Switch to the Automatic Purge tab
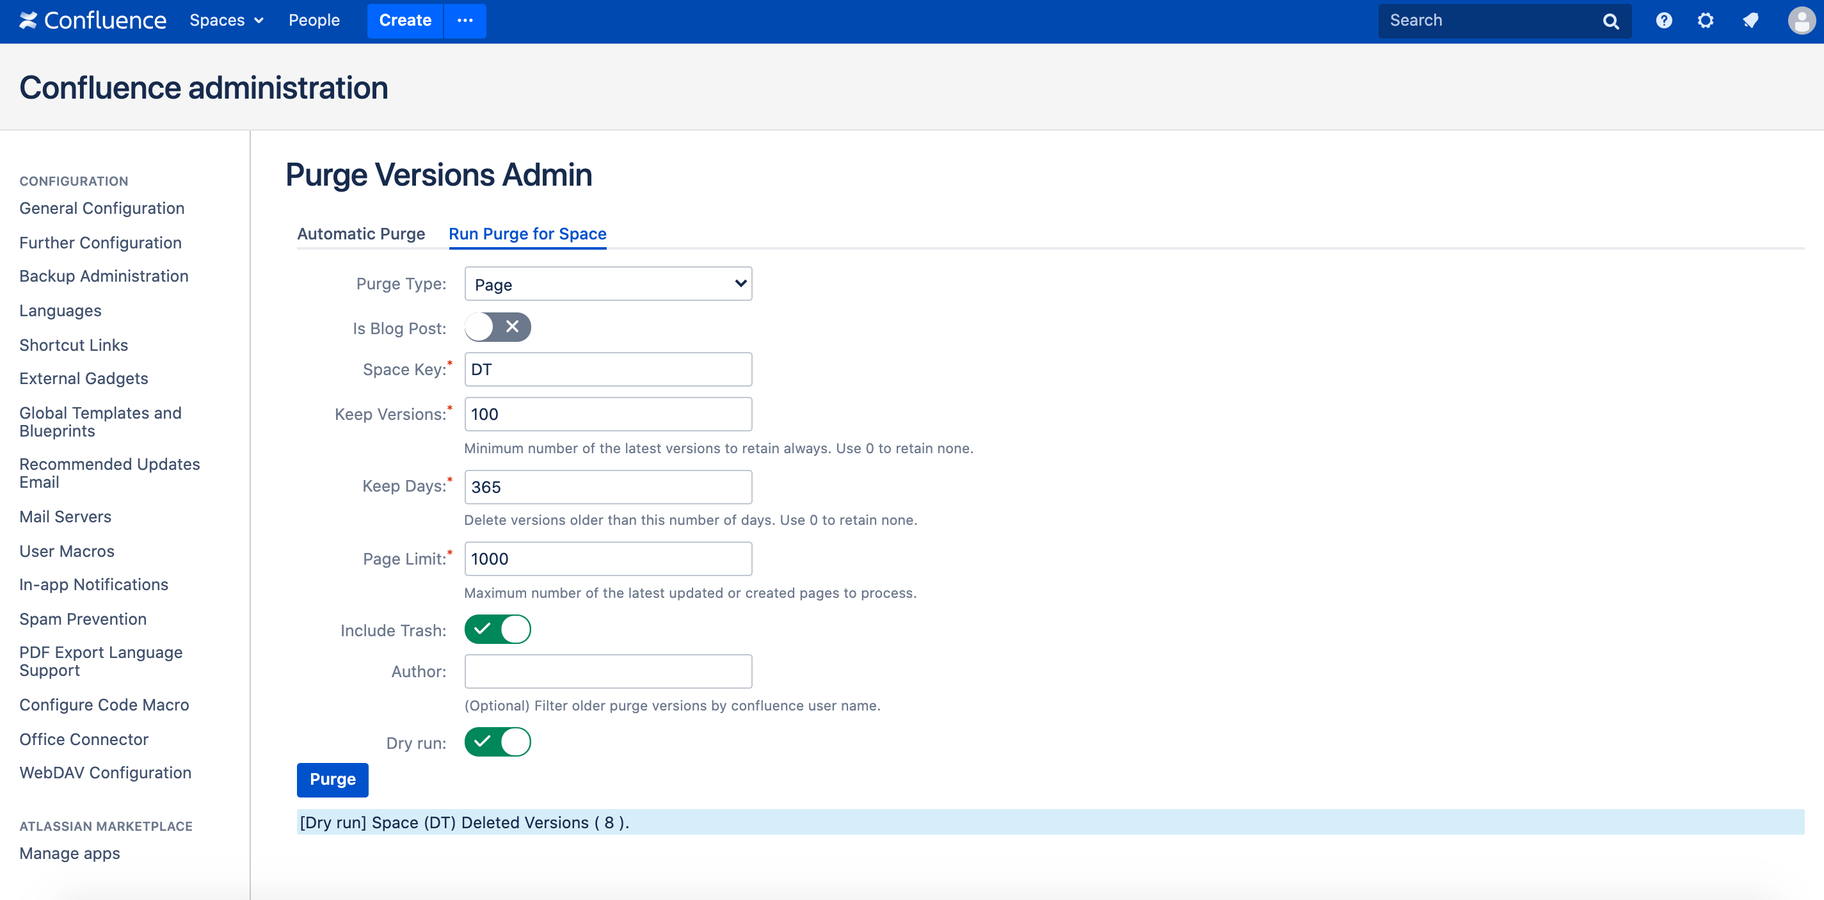The image size is (1824, 900). [x=361, y=234]
